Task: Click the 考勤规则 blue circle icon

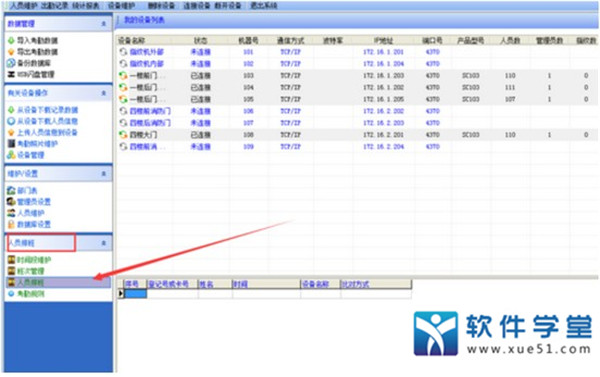Action: point(11,294)
